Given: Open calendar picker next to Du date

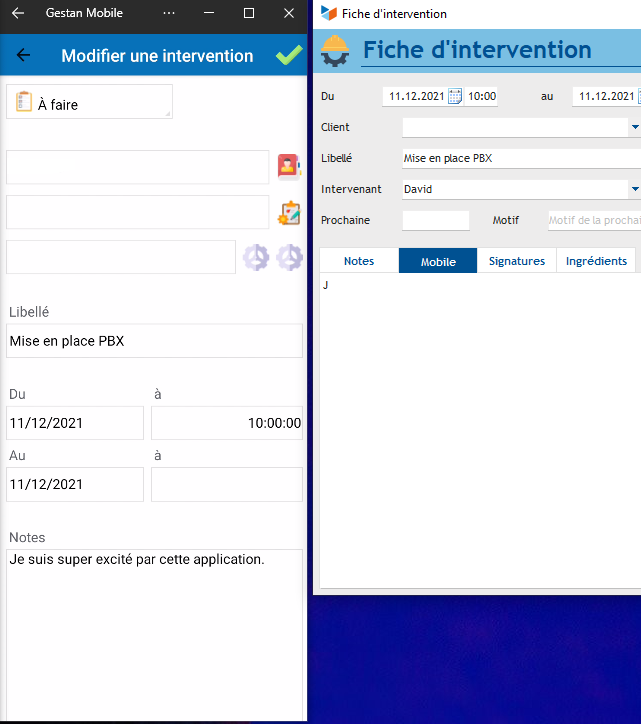Looking at the screenshot, I should click(x=455, y=97).
